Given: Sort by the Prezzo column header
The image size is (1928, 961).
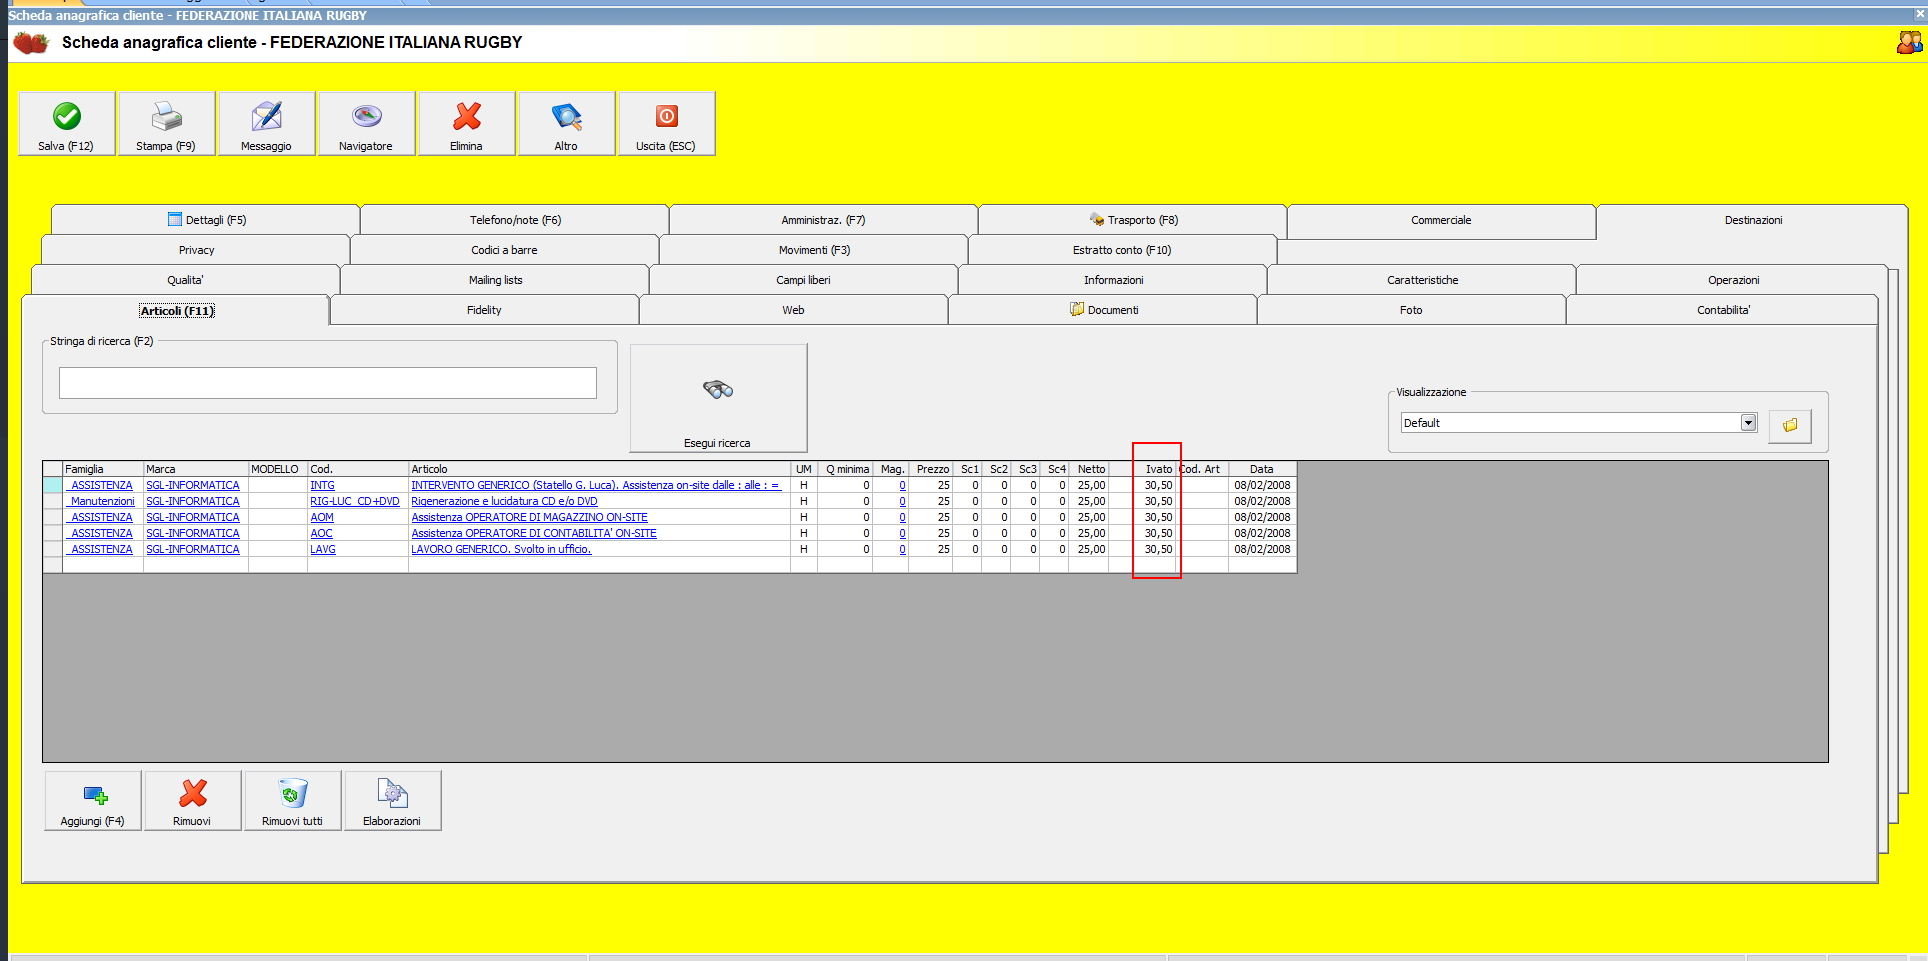Looking at the screenshot, I should click(931, 469).
